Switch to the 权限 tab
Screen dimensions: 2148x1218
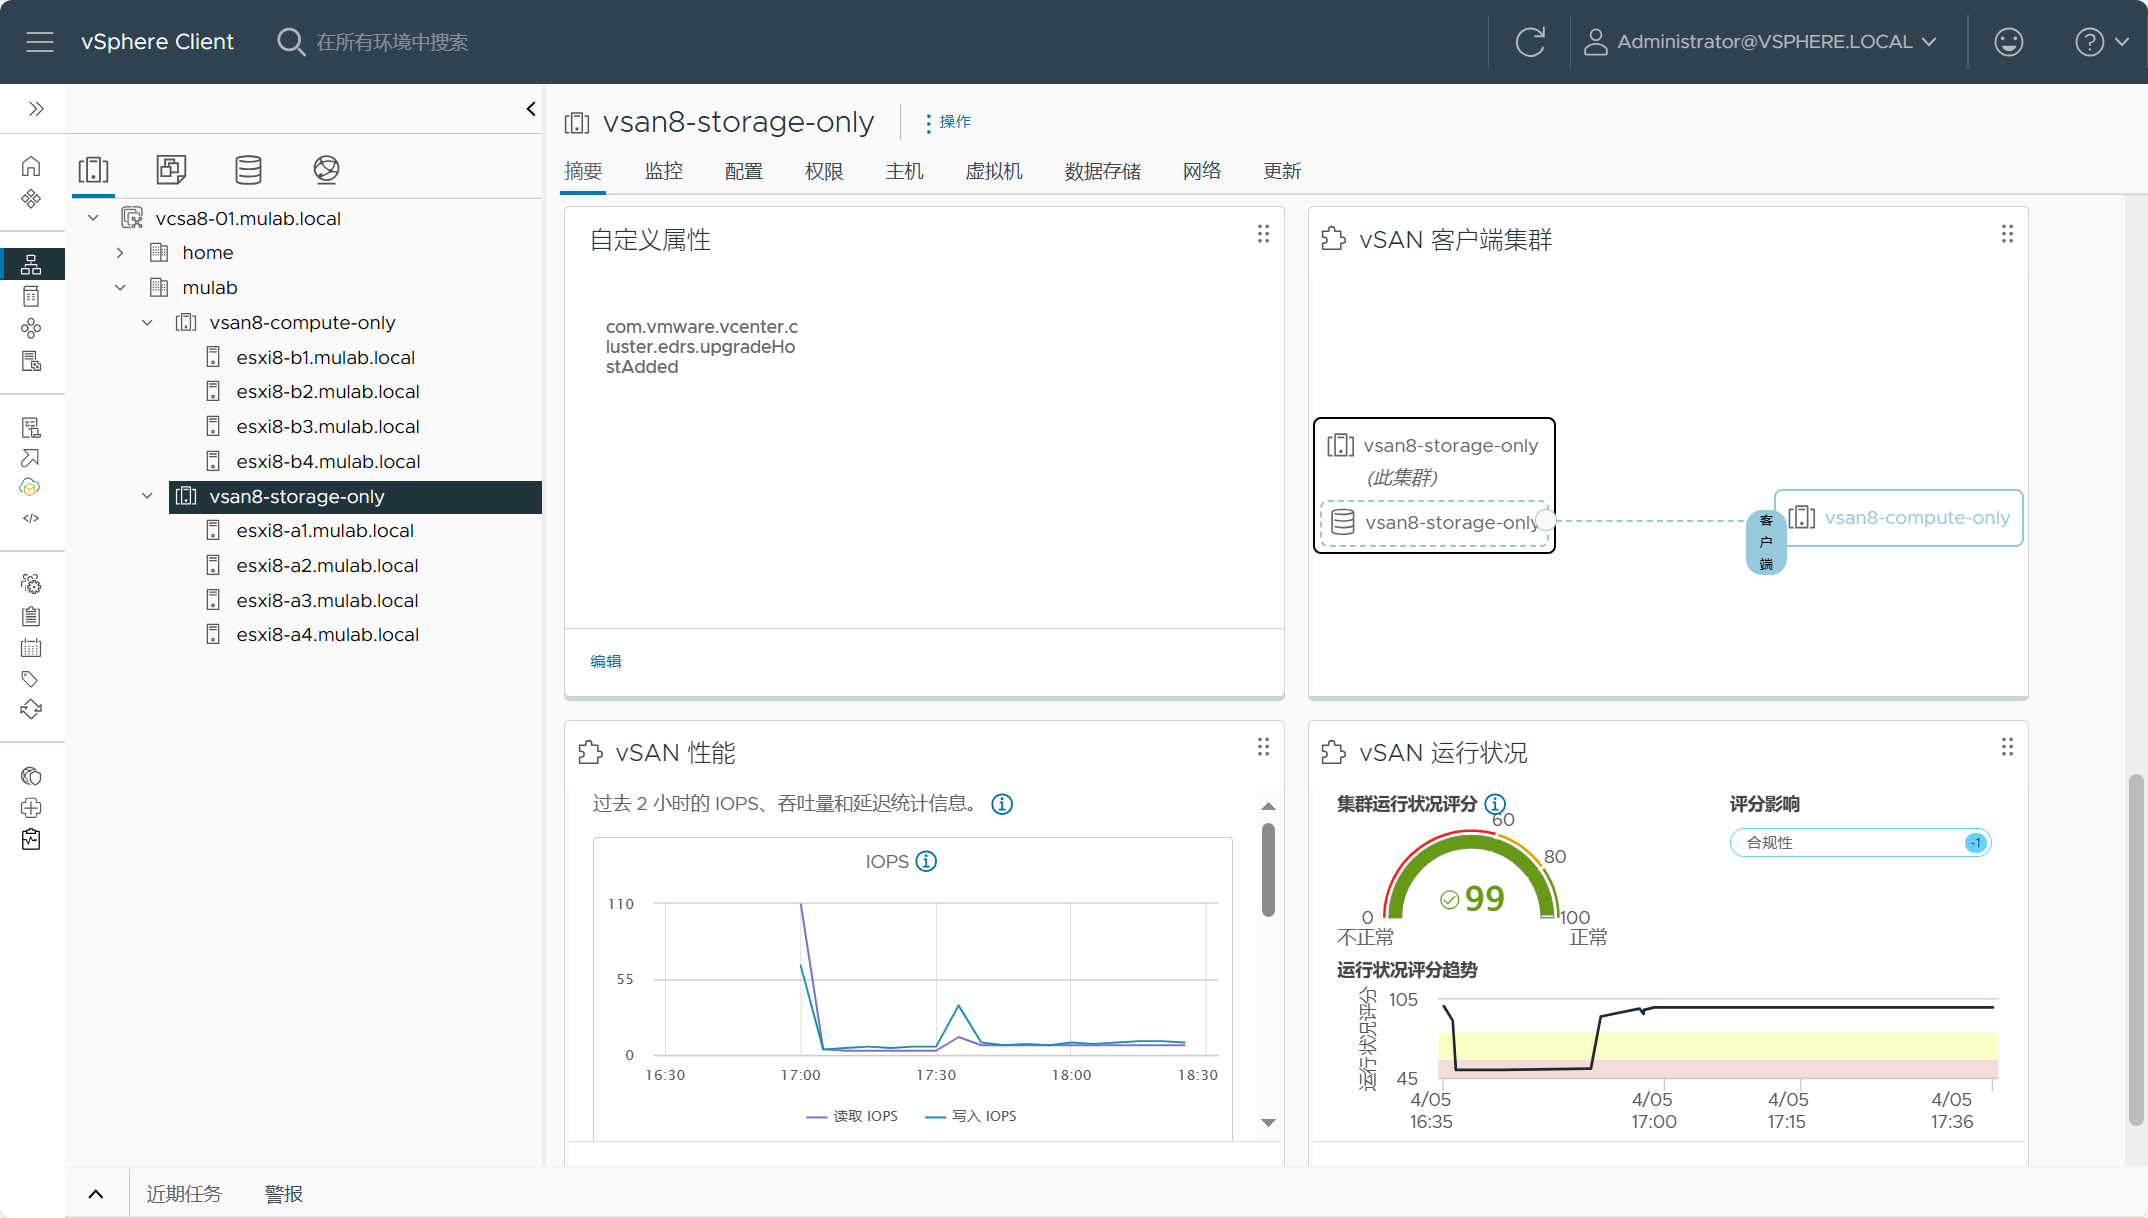tap(824, 171)
